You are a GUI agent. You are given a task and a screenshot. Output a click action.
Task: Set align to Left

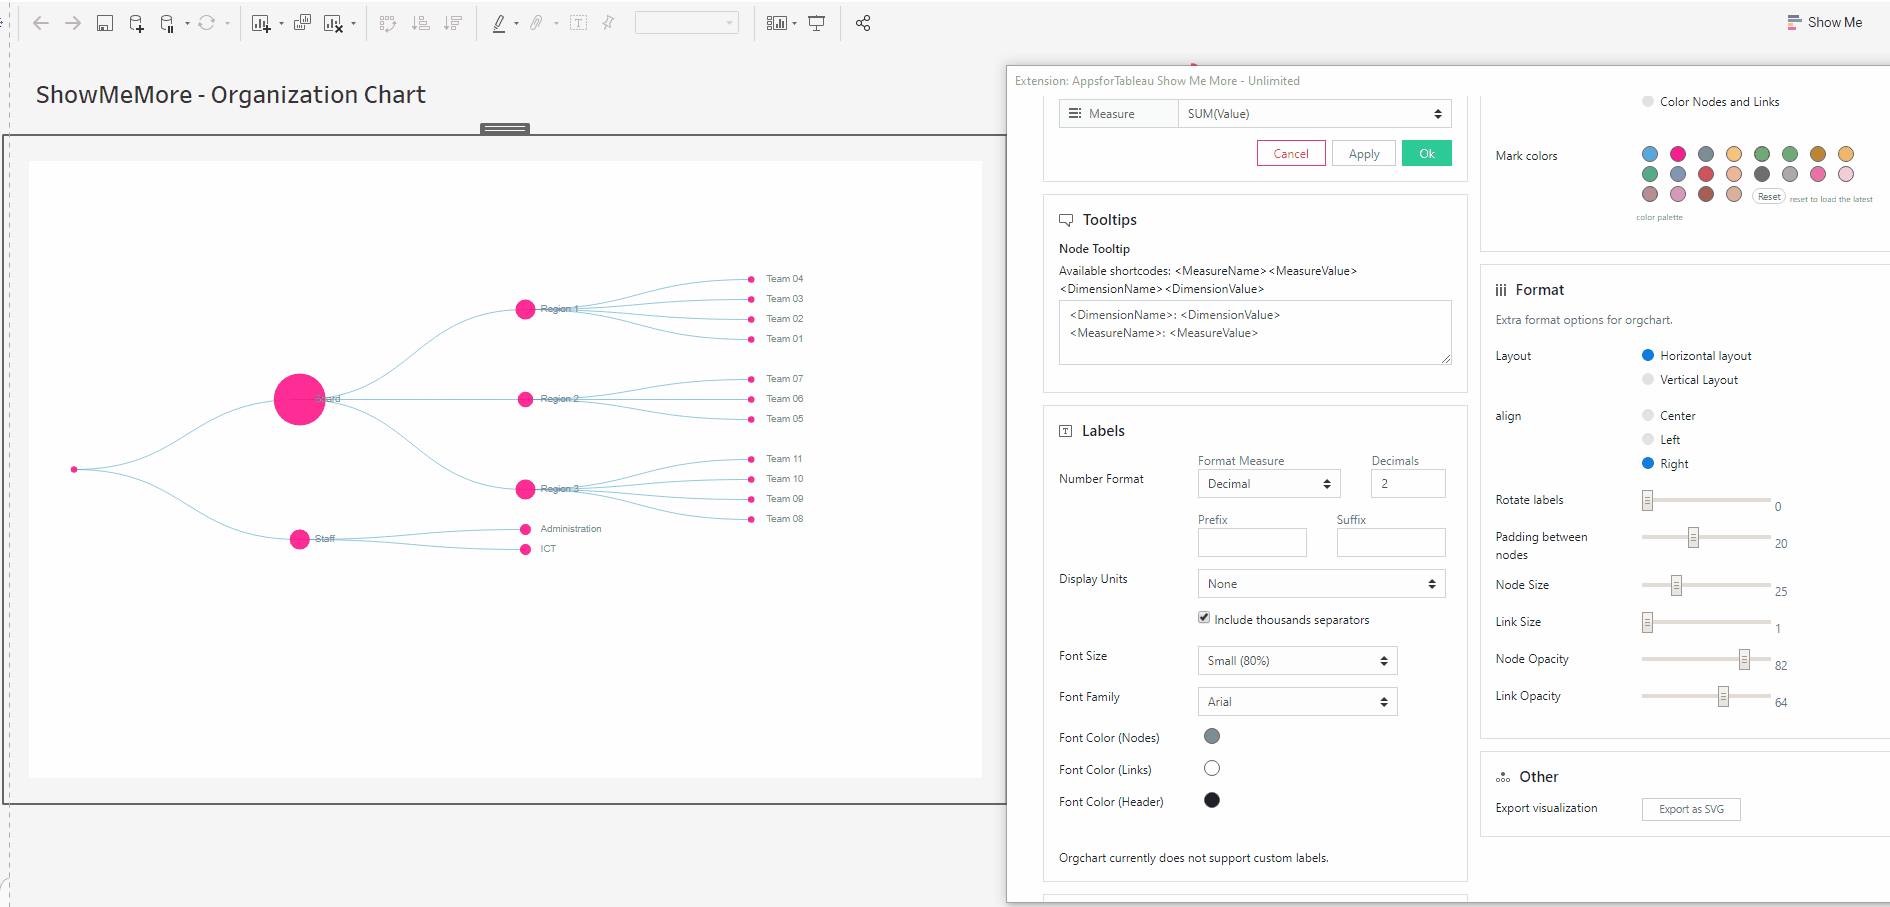[x=1648, y=440]
